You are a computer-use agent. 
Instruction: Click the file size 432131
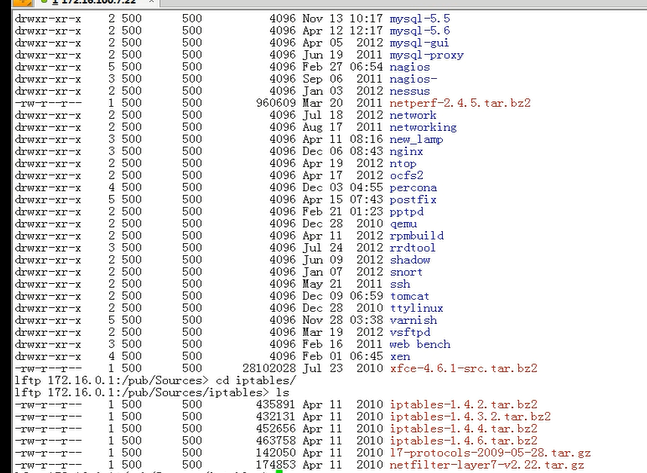(x=276, y=416)
